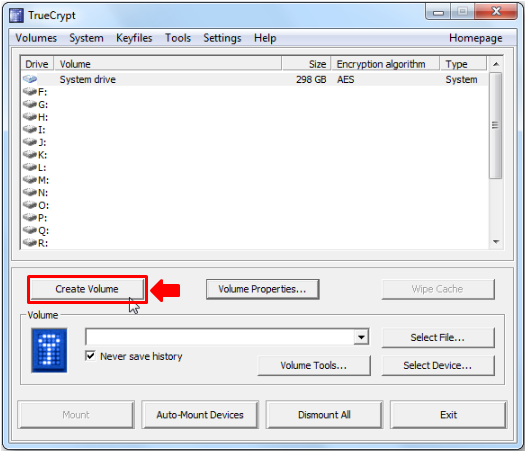Viewport: 525px width, 451px height.
Task: Click the Exit button
Action: click(448, 415)
